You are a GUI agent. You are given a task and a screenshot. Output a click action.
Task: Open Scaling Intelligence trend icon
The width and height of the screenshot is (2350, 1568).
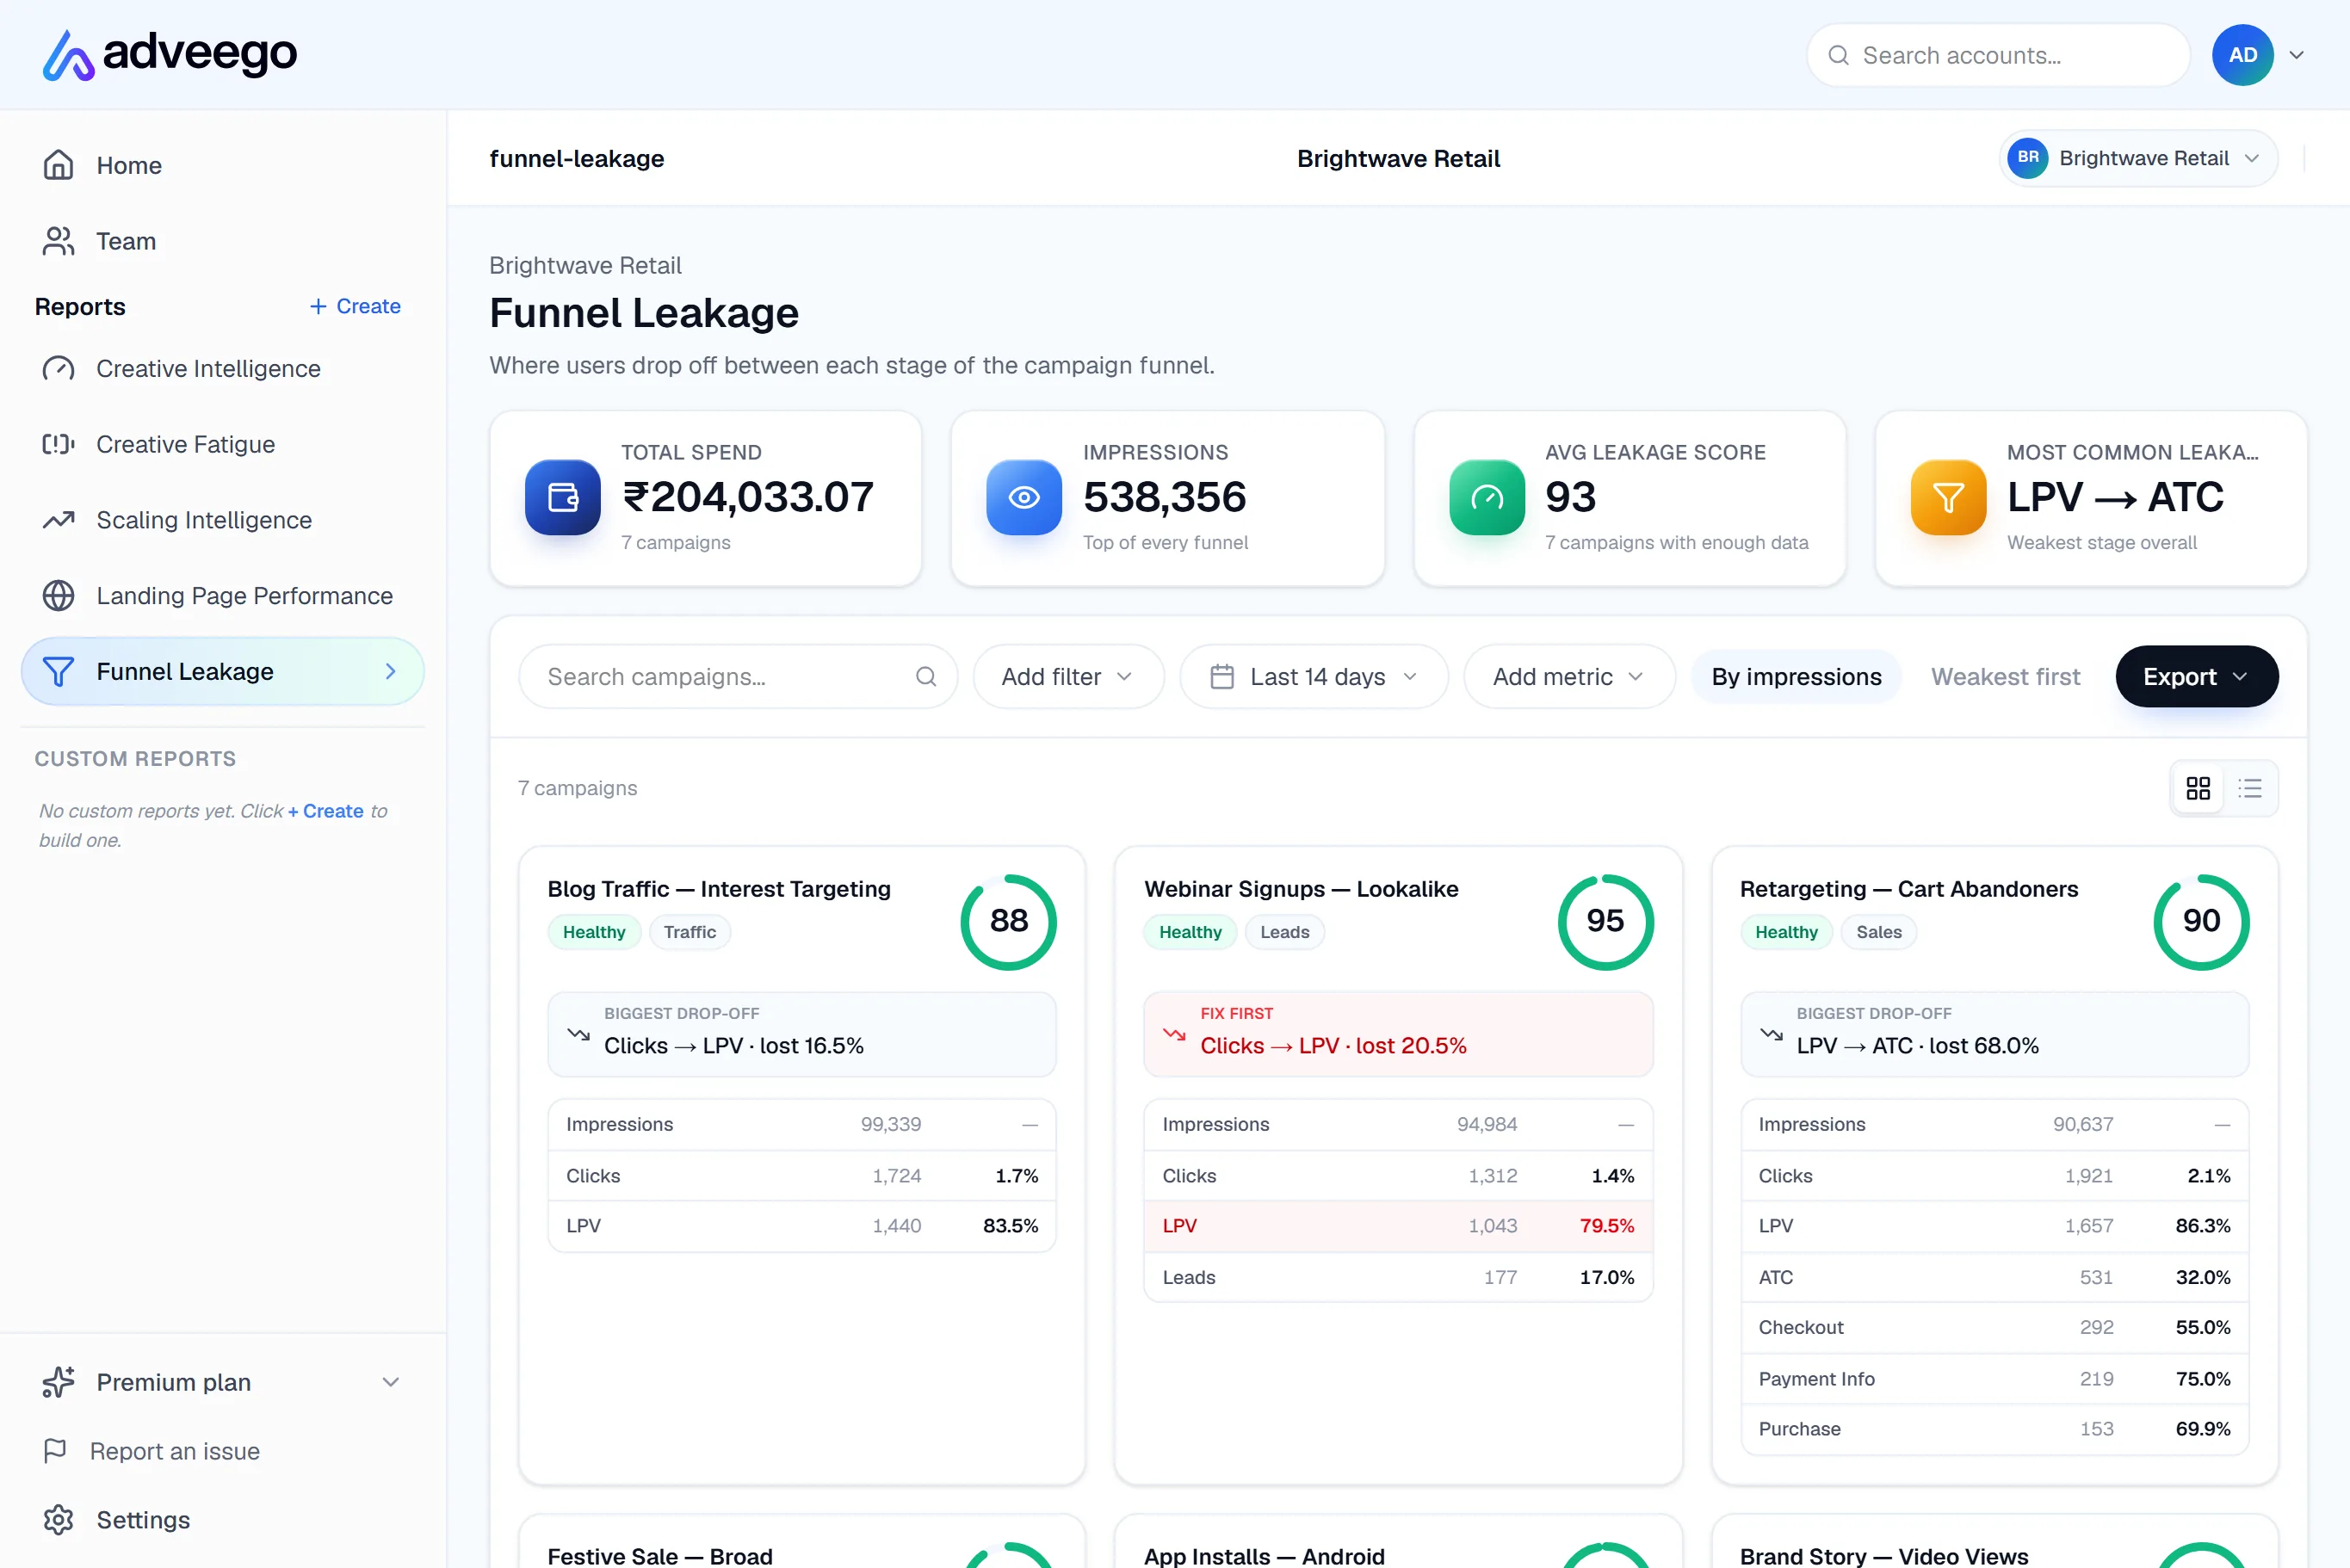pyautogui.click(x=58, y=520)
